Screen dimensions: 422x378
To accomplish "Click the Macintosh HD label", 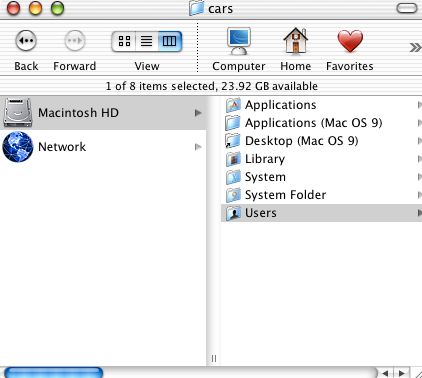I will pos(78,113).
